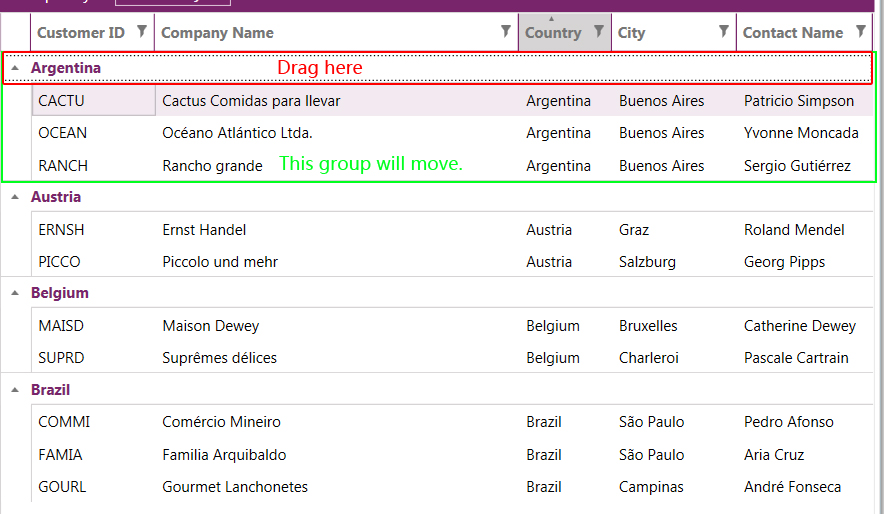Select the Gourmet Lanchonetes row
884x514 pixels.
pyautogui.click(x=235, y=487)
